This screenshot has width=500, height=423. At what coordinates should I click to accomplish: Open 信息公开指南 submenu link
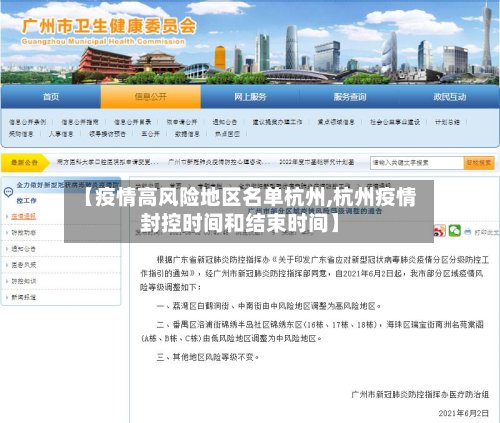pos(80,122)
